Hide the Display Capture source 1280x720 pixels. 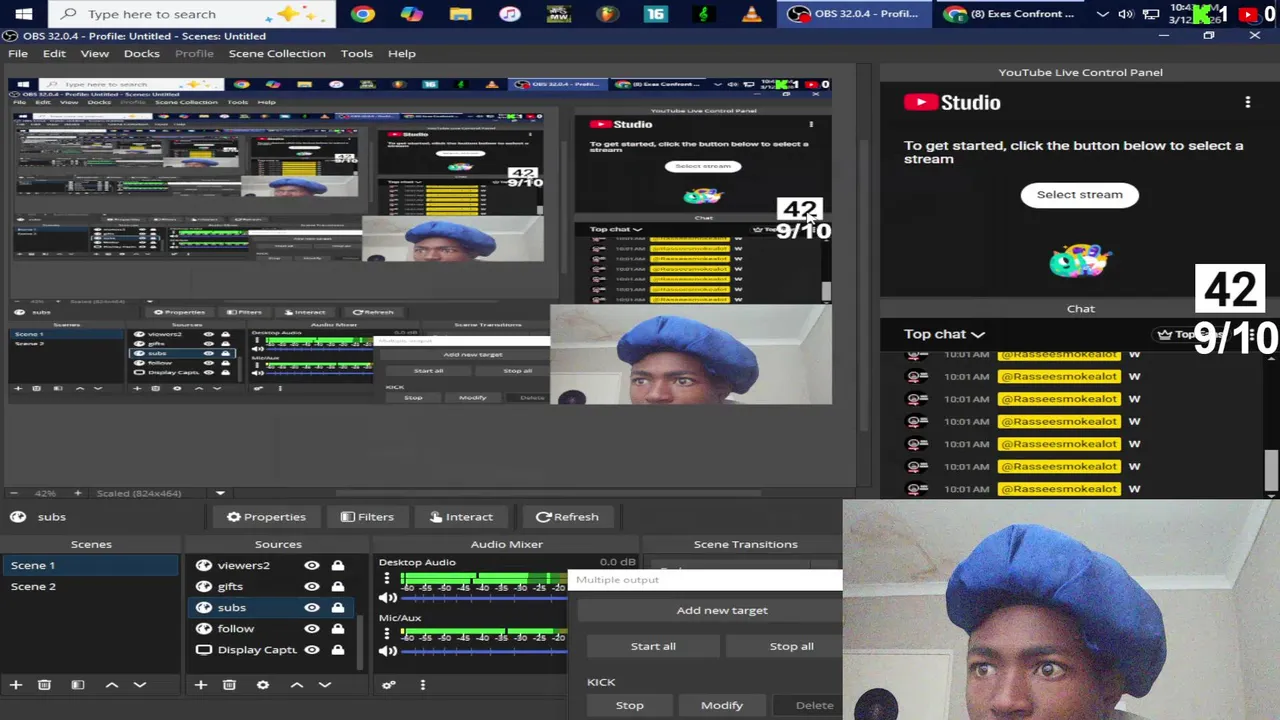[312, 649]
